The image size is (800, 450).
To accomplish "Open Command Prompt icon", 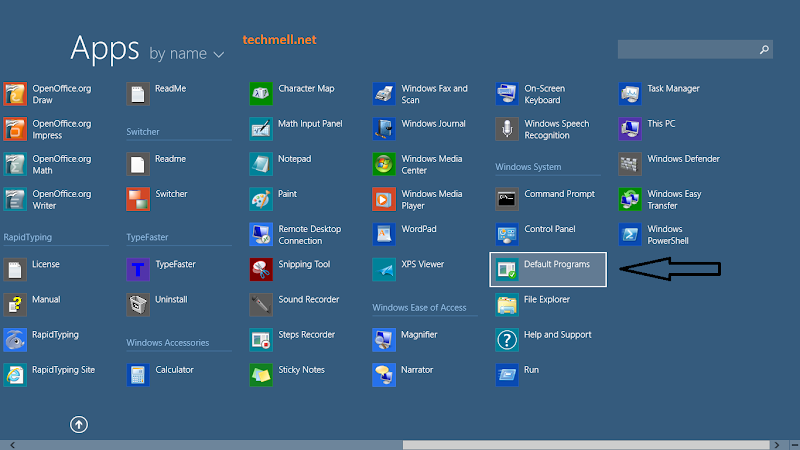I will [x=507, y=199].
